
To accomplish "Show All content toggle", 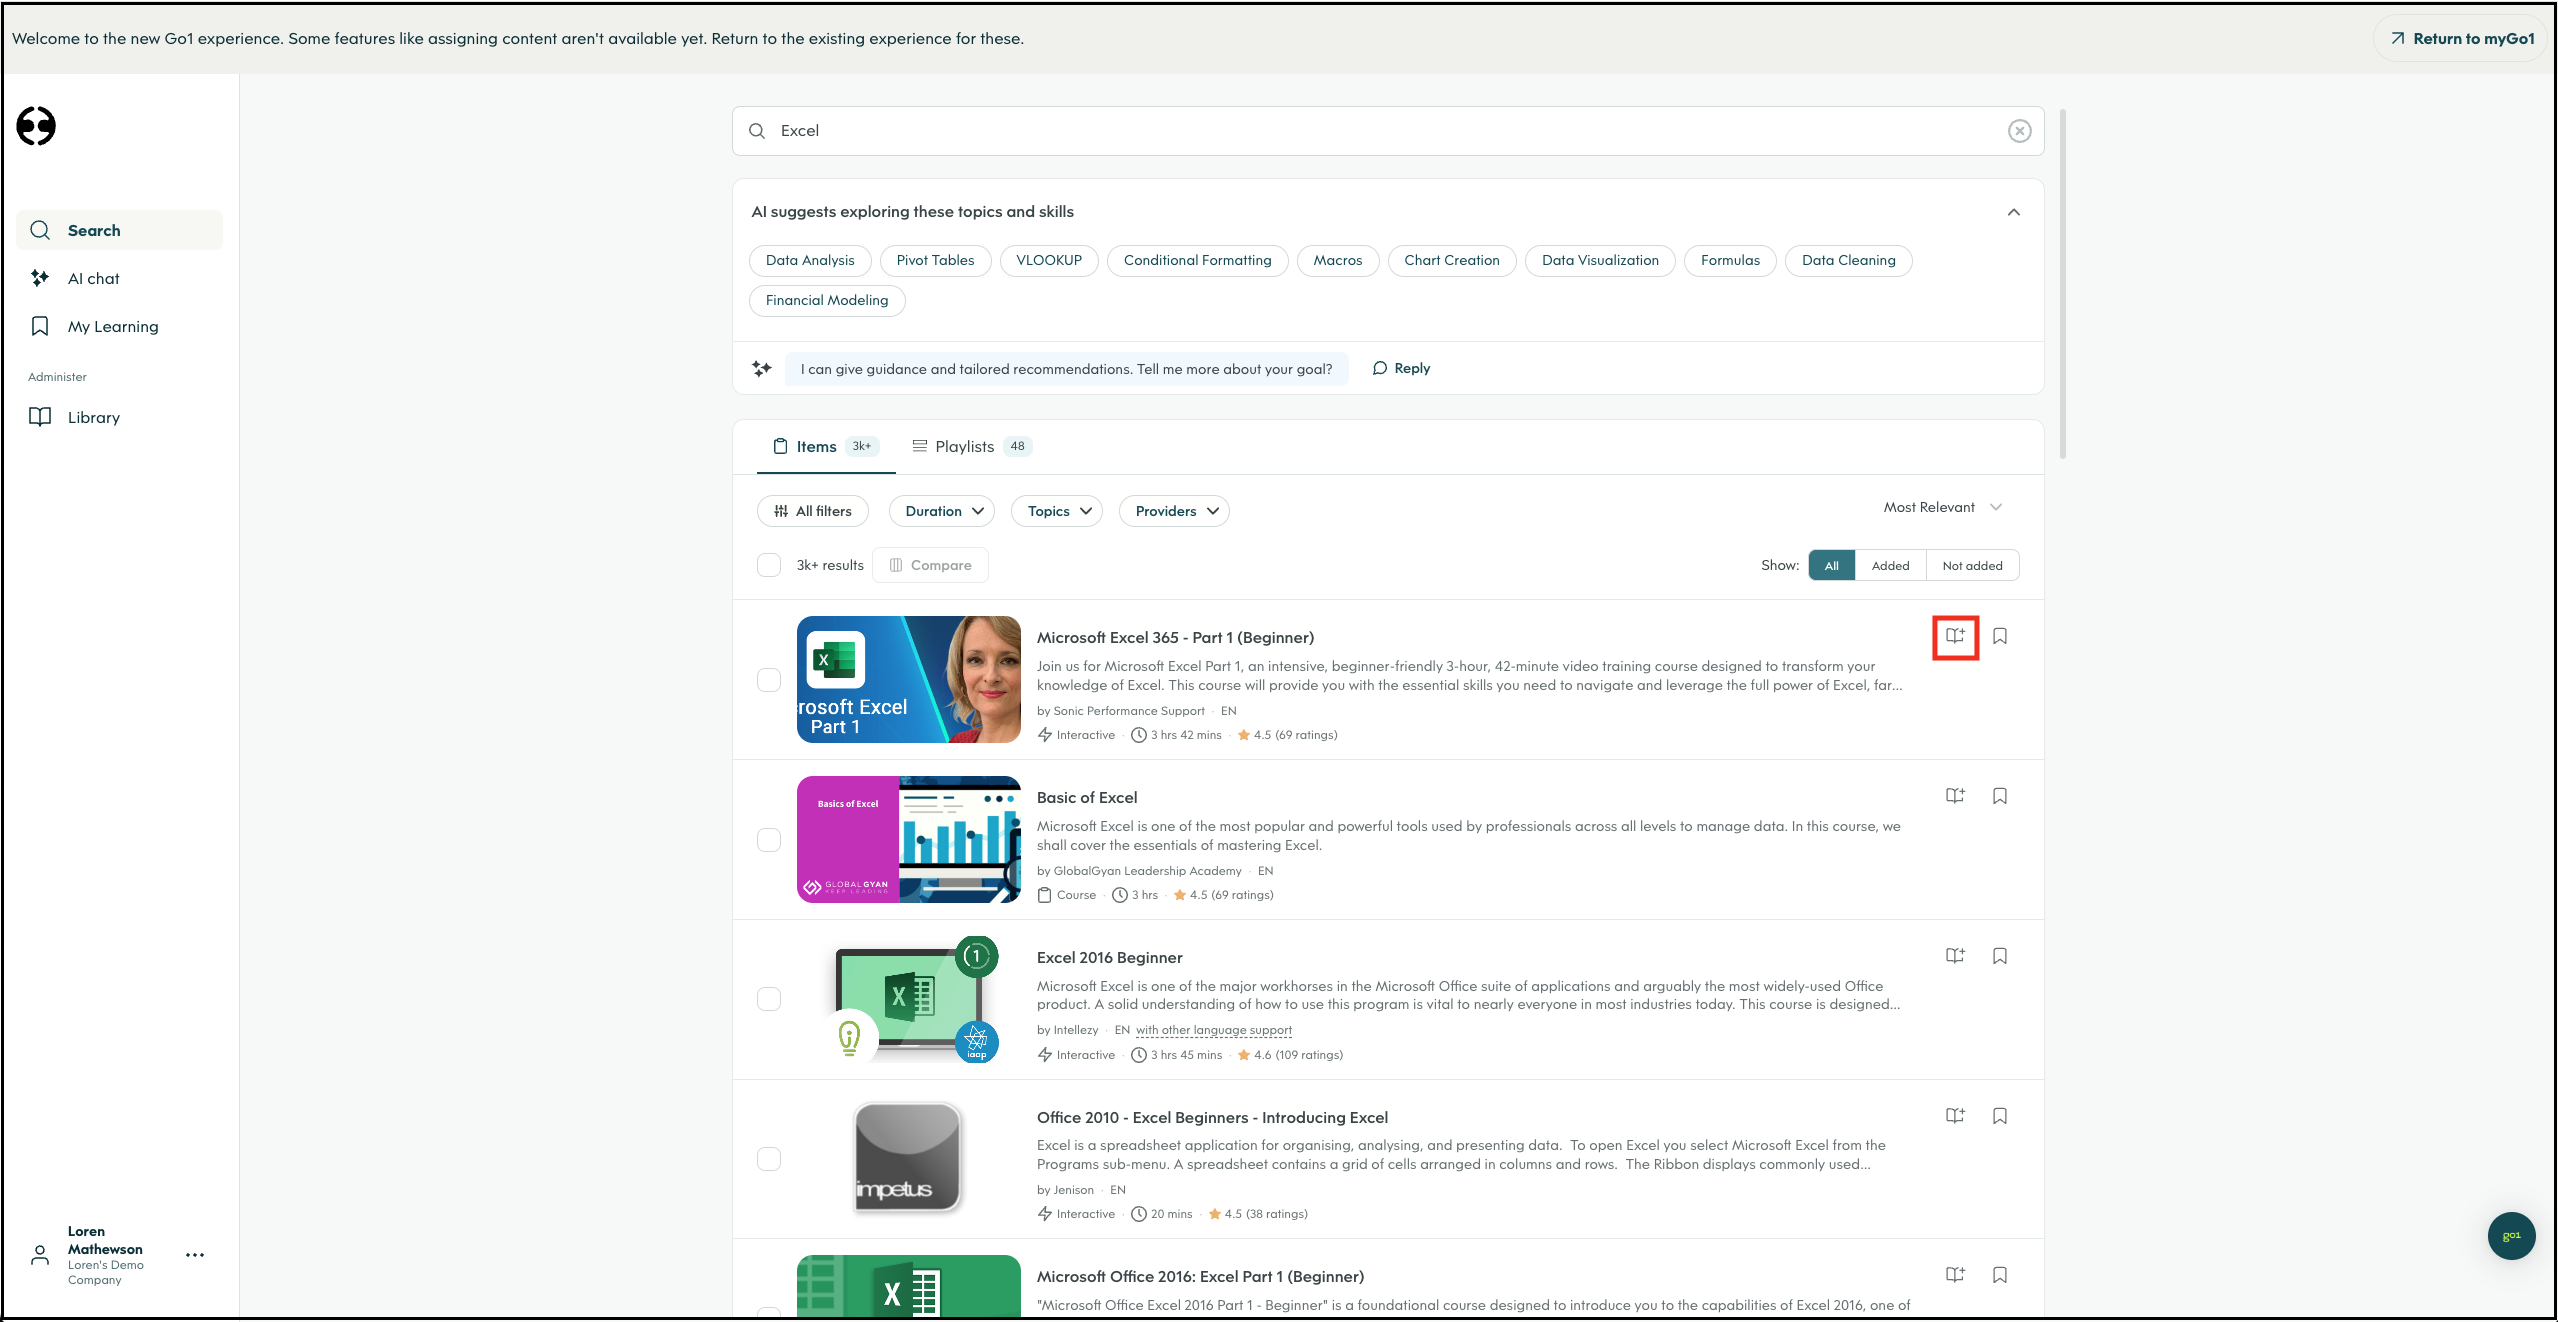I will [1832, 566].
